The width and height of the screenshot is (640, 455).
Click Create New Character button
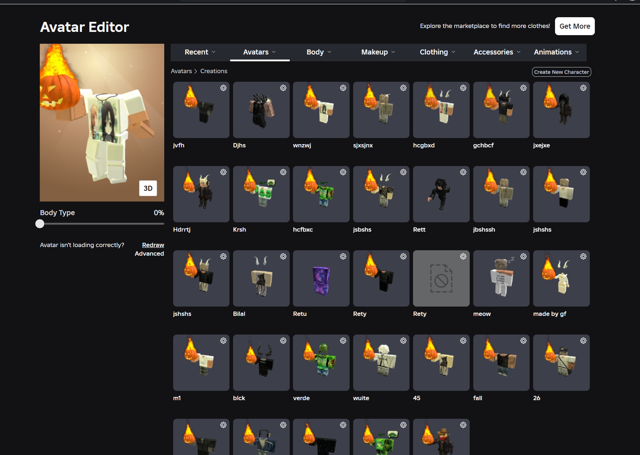tap(562, 72)
